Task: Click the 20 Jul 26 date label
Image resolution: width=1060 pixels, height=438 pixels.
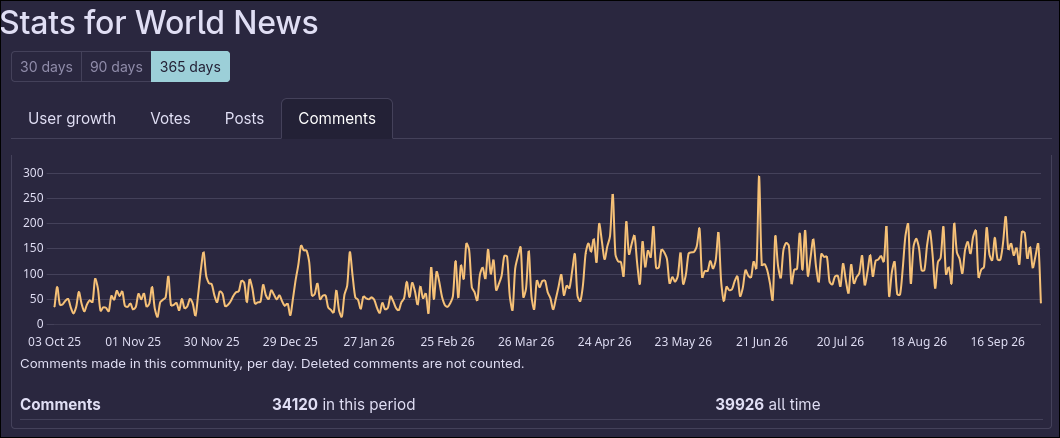Action: tap(840, 342)
